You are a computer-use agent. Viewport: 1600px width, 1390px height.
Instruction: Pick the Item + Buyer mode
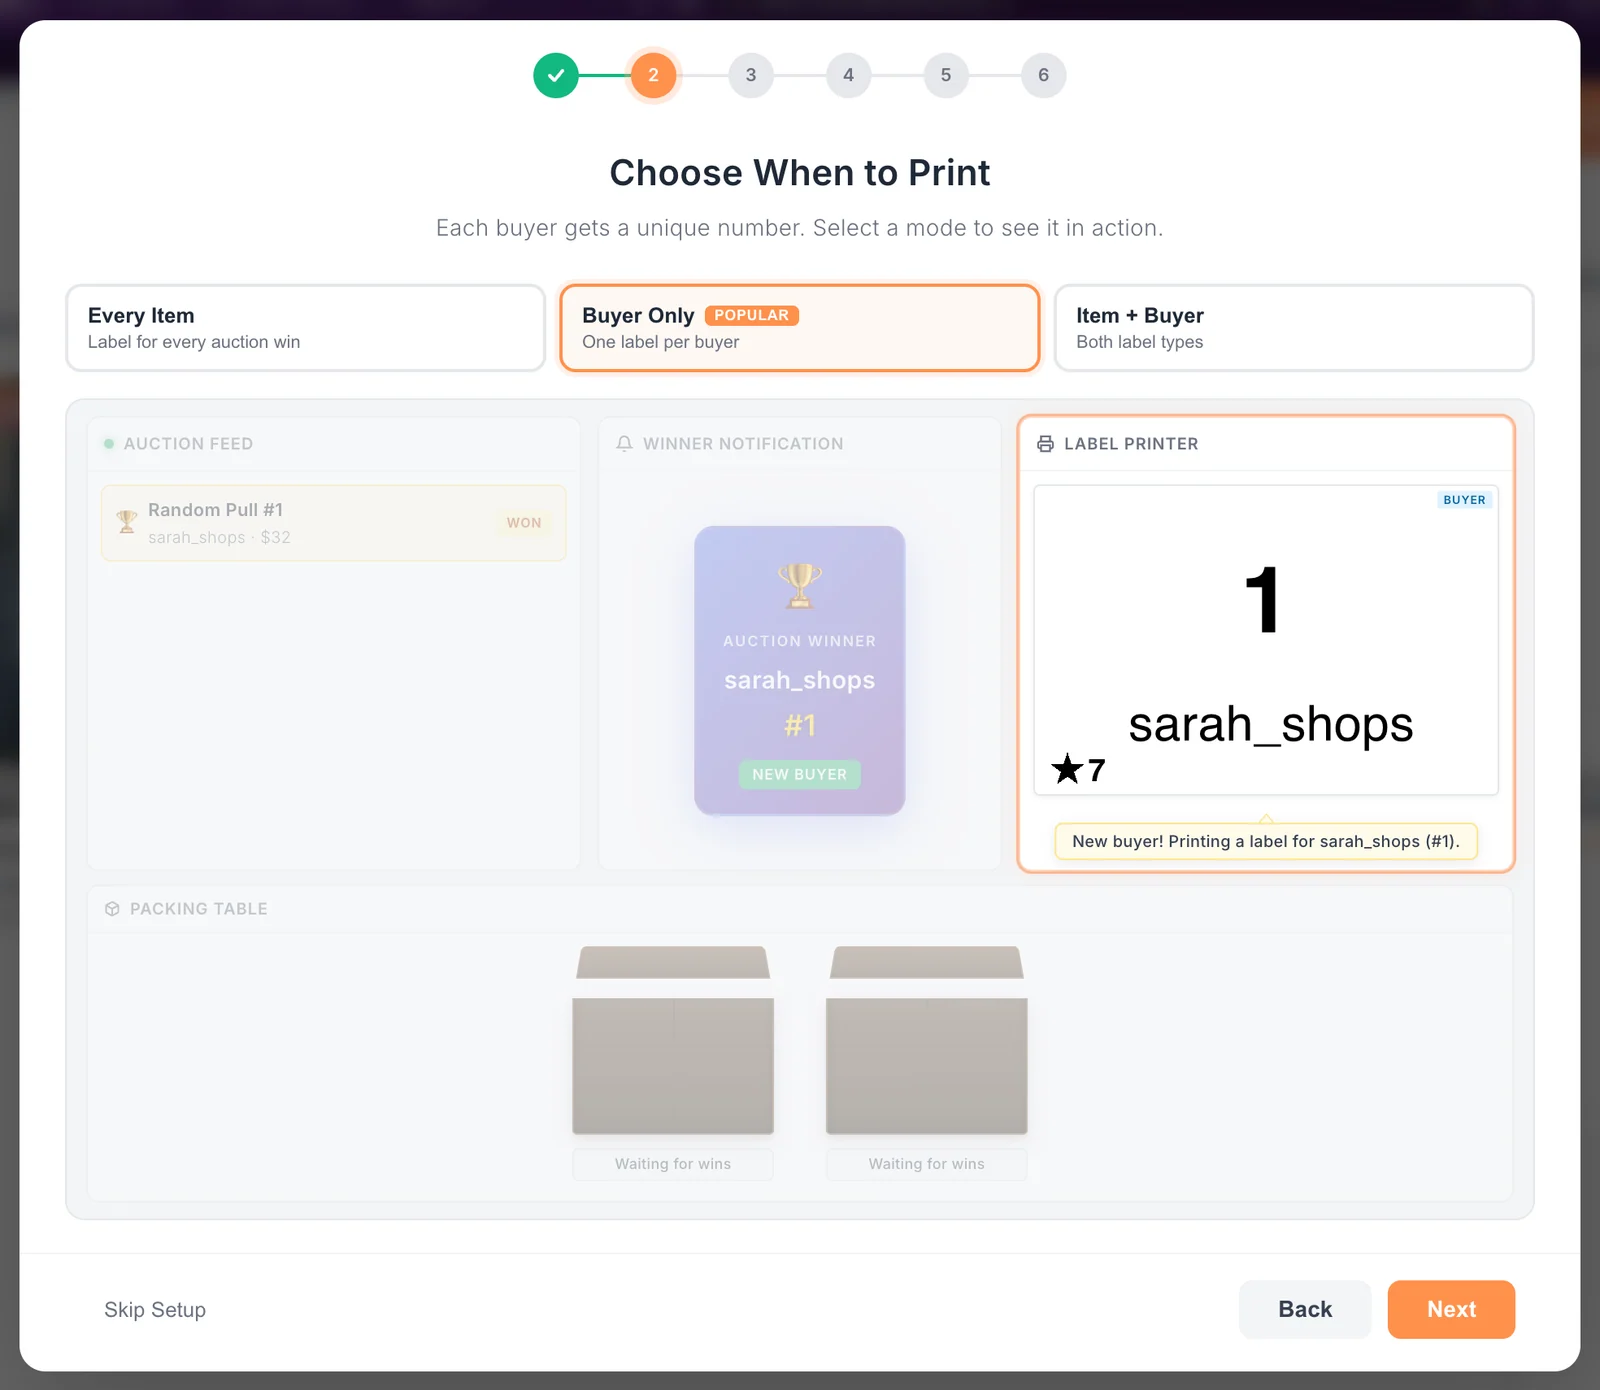pyautogui.click(x=1294, y=328)
